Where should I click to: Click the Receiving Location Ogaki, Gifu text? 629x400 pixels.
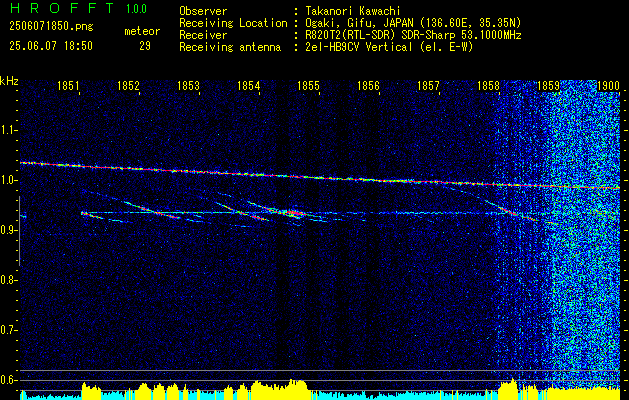tap(413, 23)
